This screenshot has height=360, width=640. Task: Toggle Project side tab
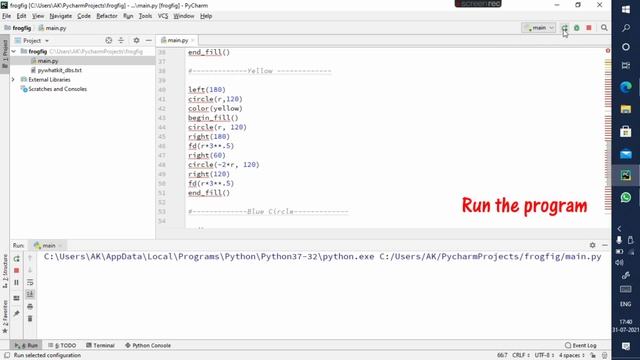5,53
